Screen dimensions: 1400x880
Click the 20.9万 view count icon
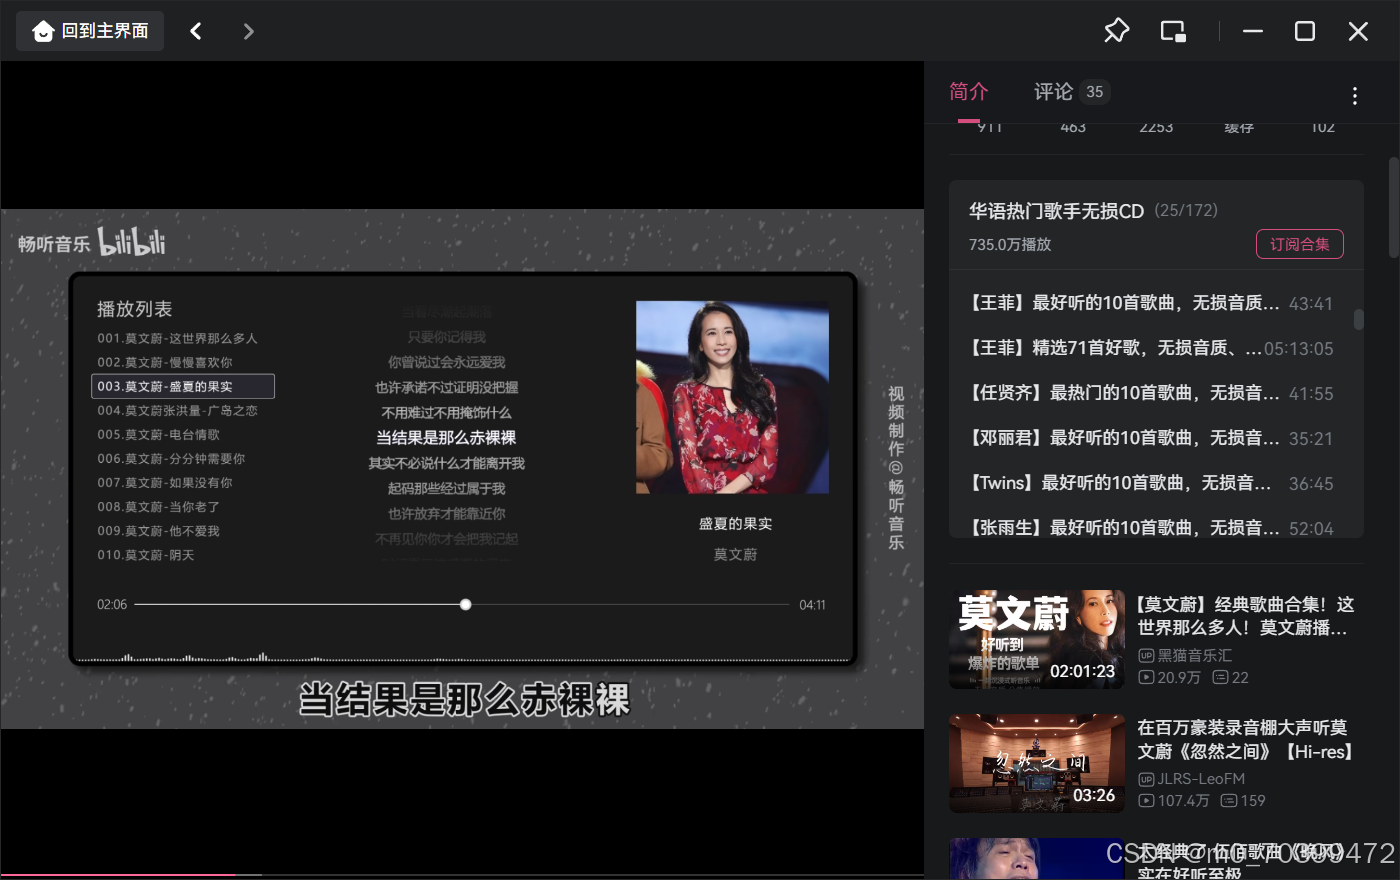pos(1146,678)
